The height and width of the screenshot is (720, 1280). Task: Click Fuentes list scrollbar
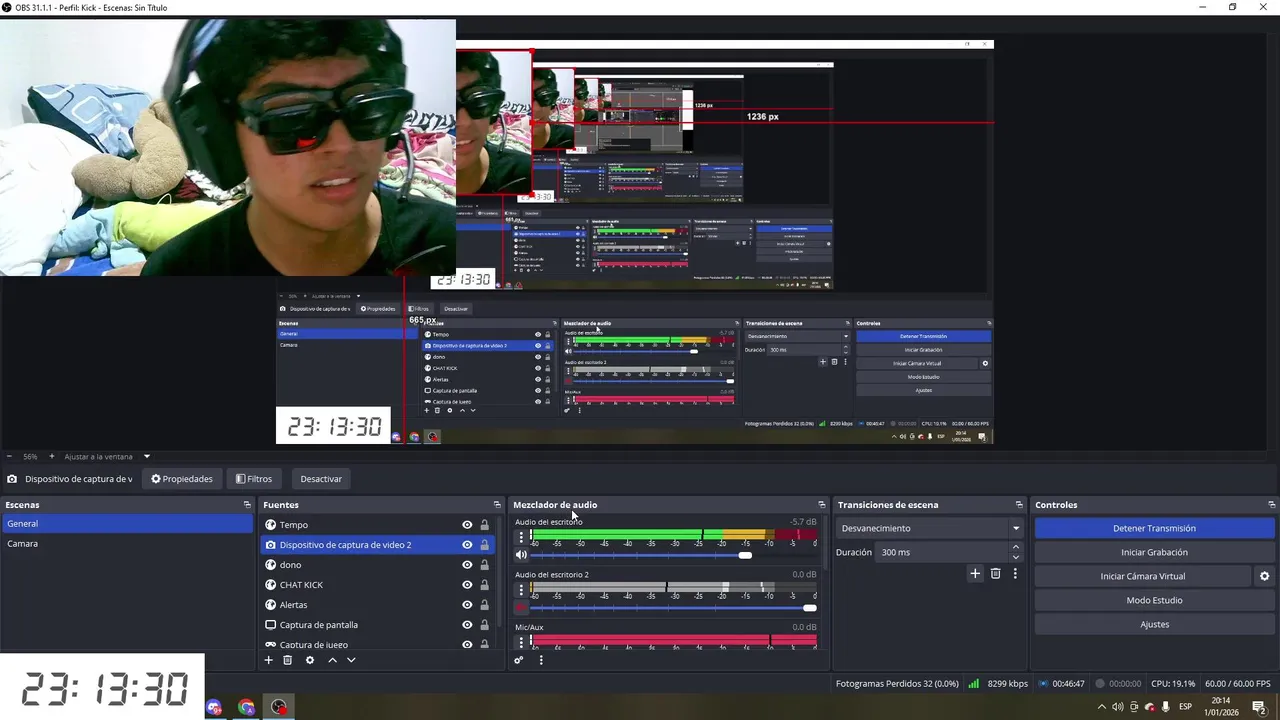click(x=499, y=572)
